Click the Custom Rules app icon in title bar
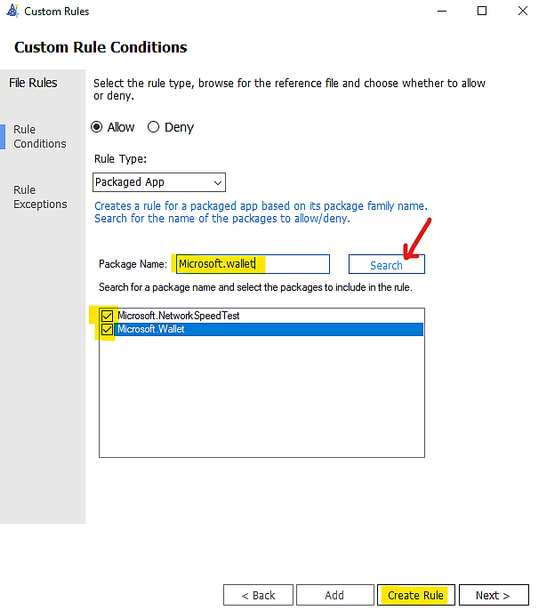Image resolution: width=539 pixels, height=610 pixels. coord(12,11)
